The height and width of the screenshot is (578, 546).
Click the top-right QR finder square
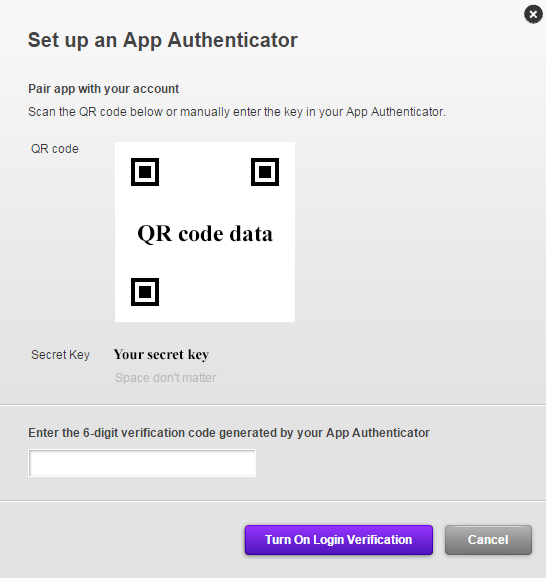[265, 172]
